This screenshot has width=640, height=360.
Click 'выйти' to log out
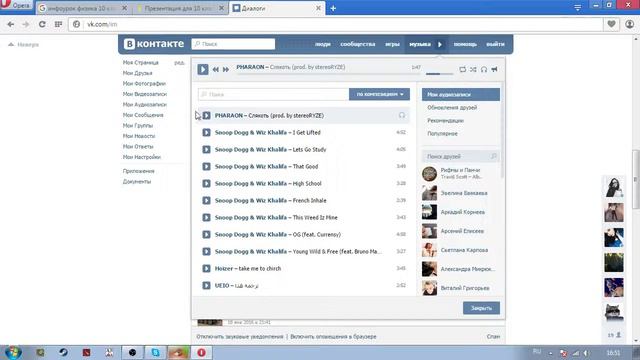(495, 44)
